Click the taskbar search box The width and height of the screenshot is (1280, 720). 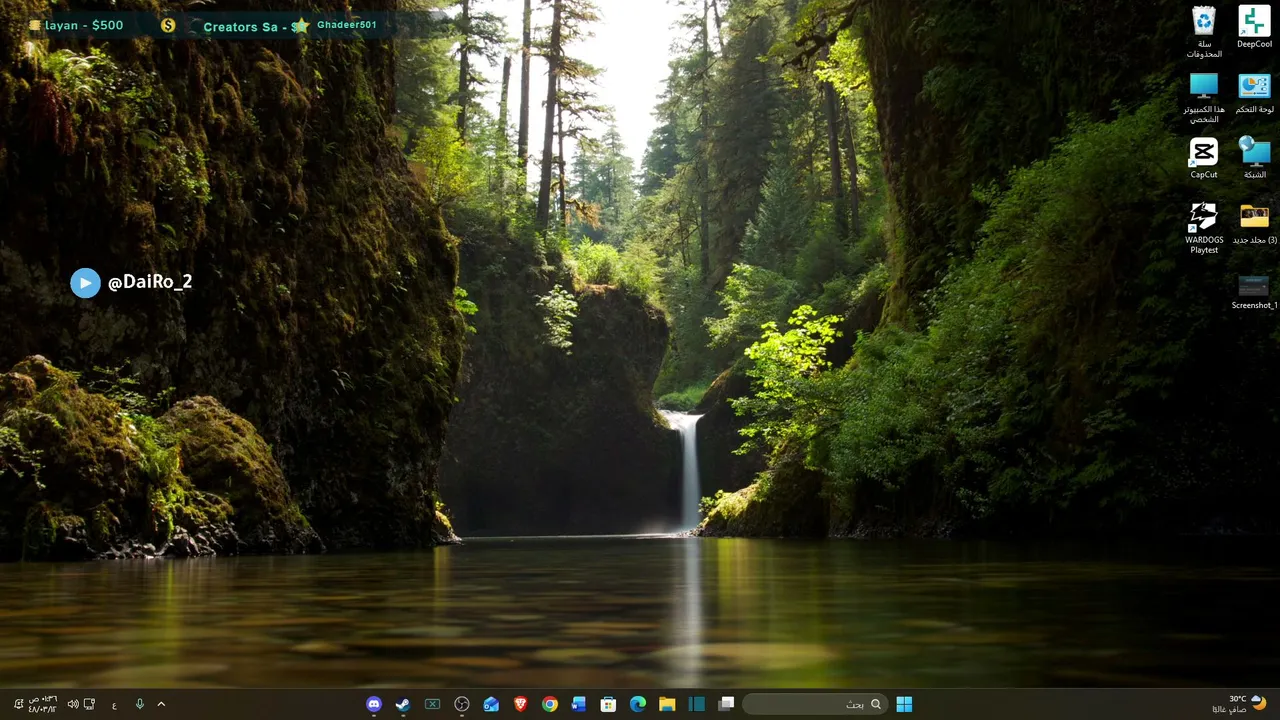tap(815, 704)
